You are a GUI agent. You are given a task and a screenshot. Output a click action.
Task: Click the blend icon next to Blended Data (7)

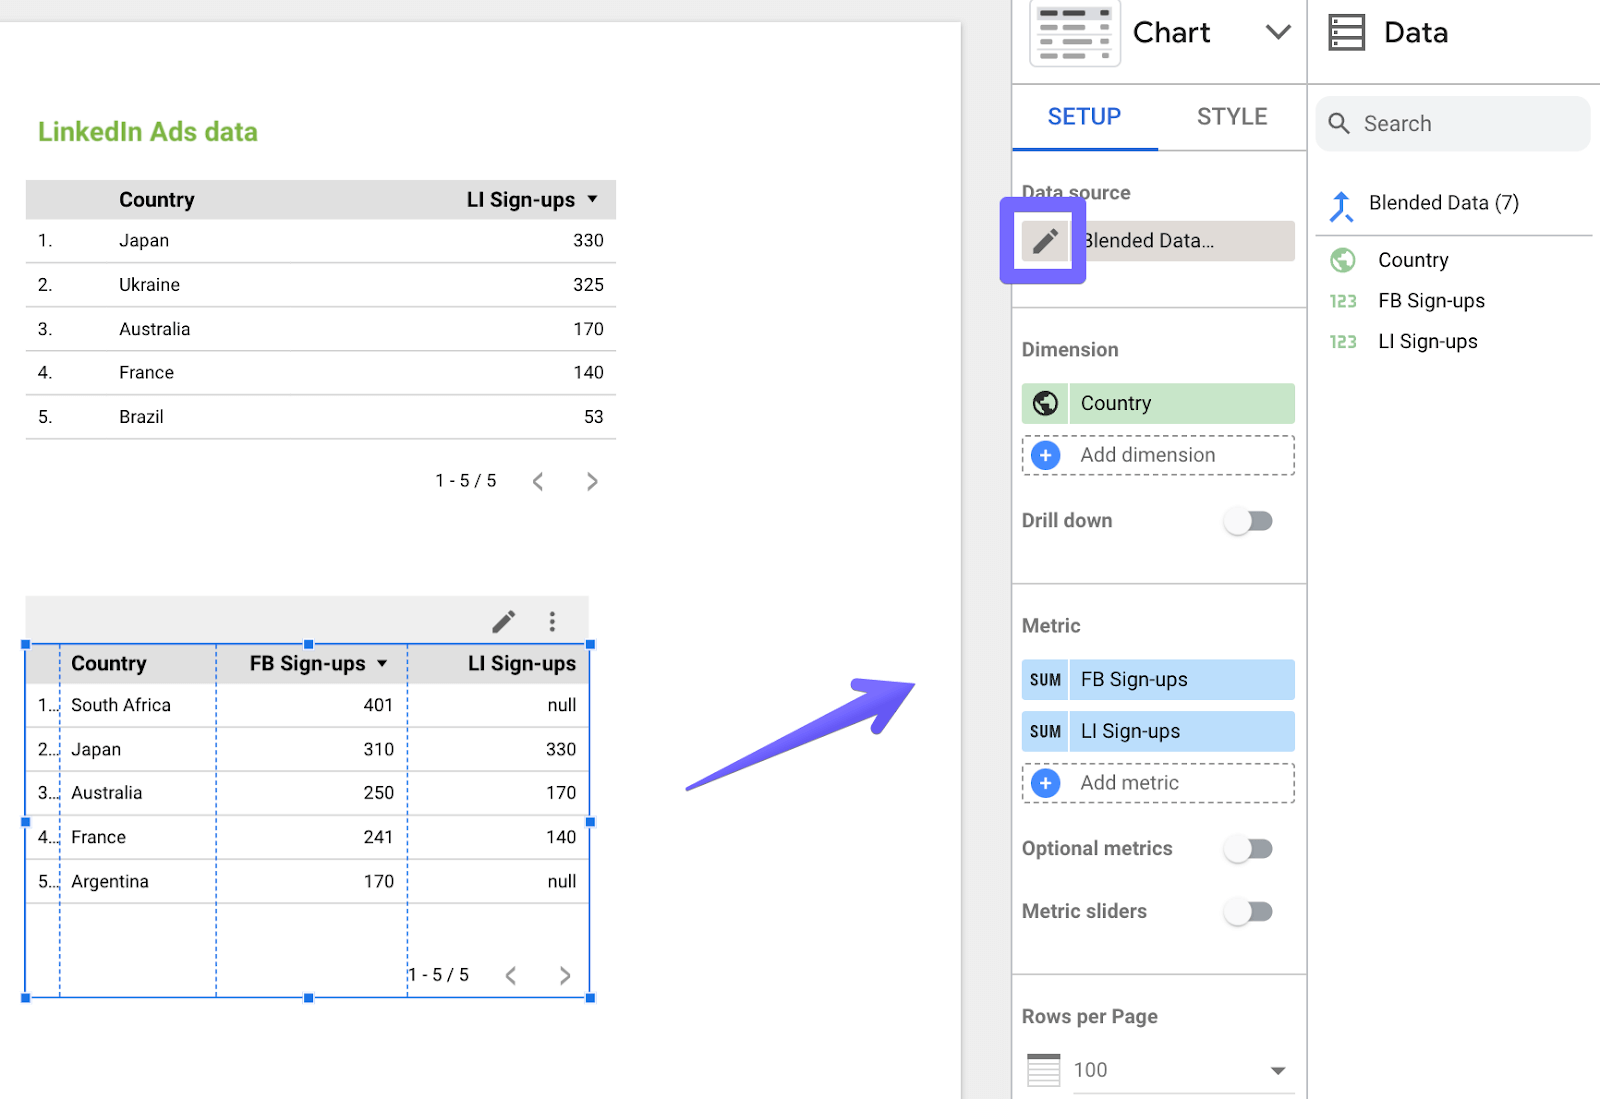(1342, 203)
